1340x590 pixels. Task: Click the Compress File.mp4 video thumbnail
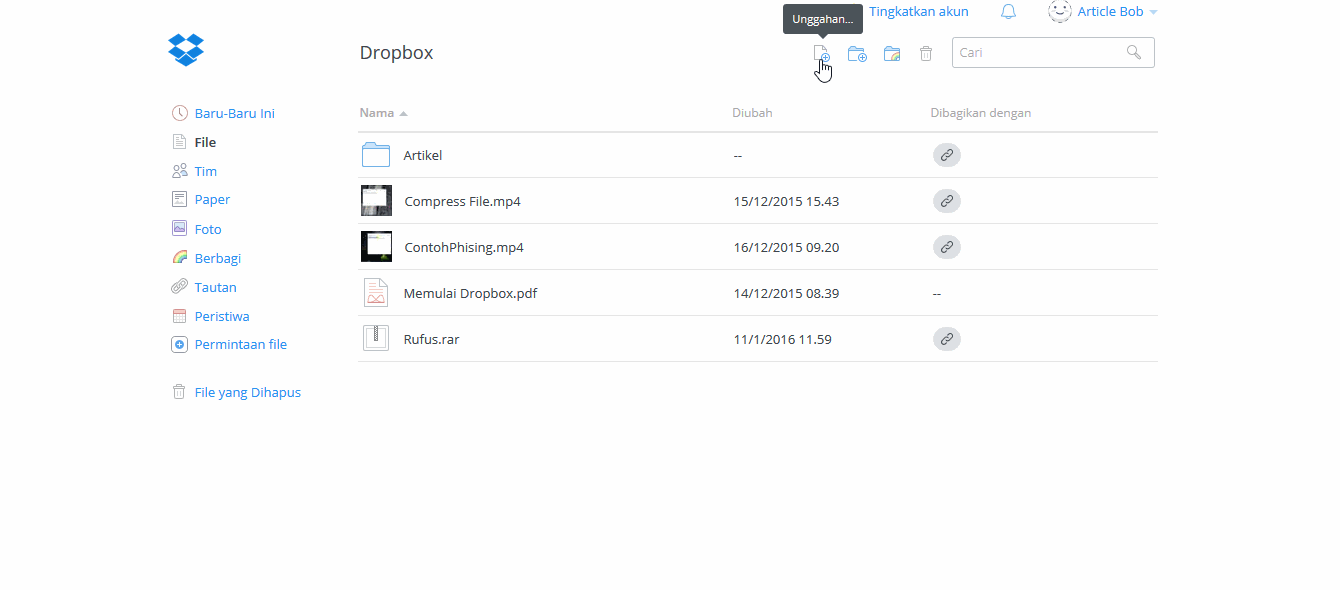[x=376, y=200]
